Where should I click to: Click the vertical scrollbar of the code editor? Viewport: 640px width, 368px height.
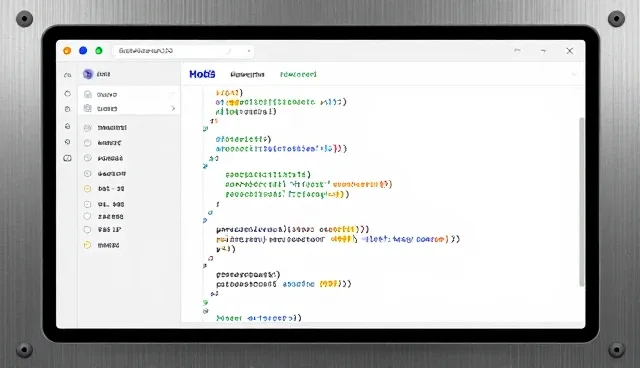point(582,202)
